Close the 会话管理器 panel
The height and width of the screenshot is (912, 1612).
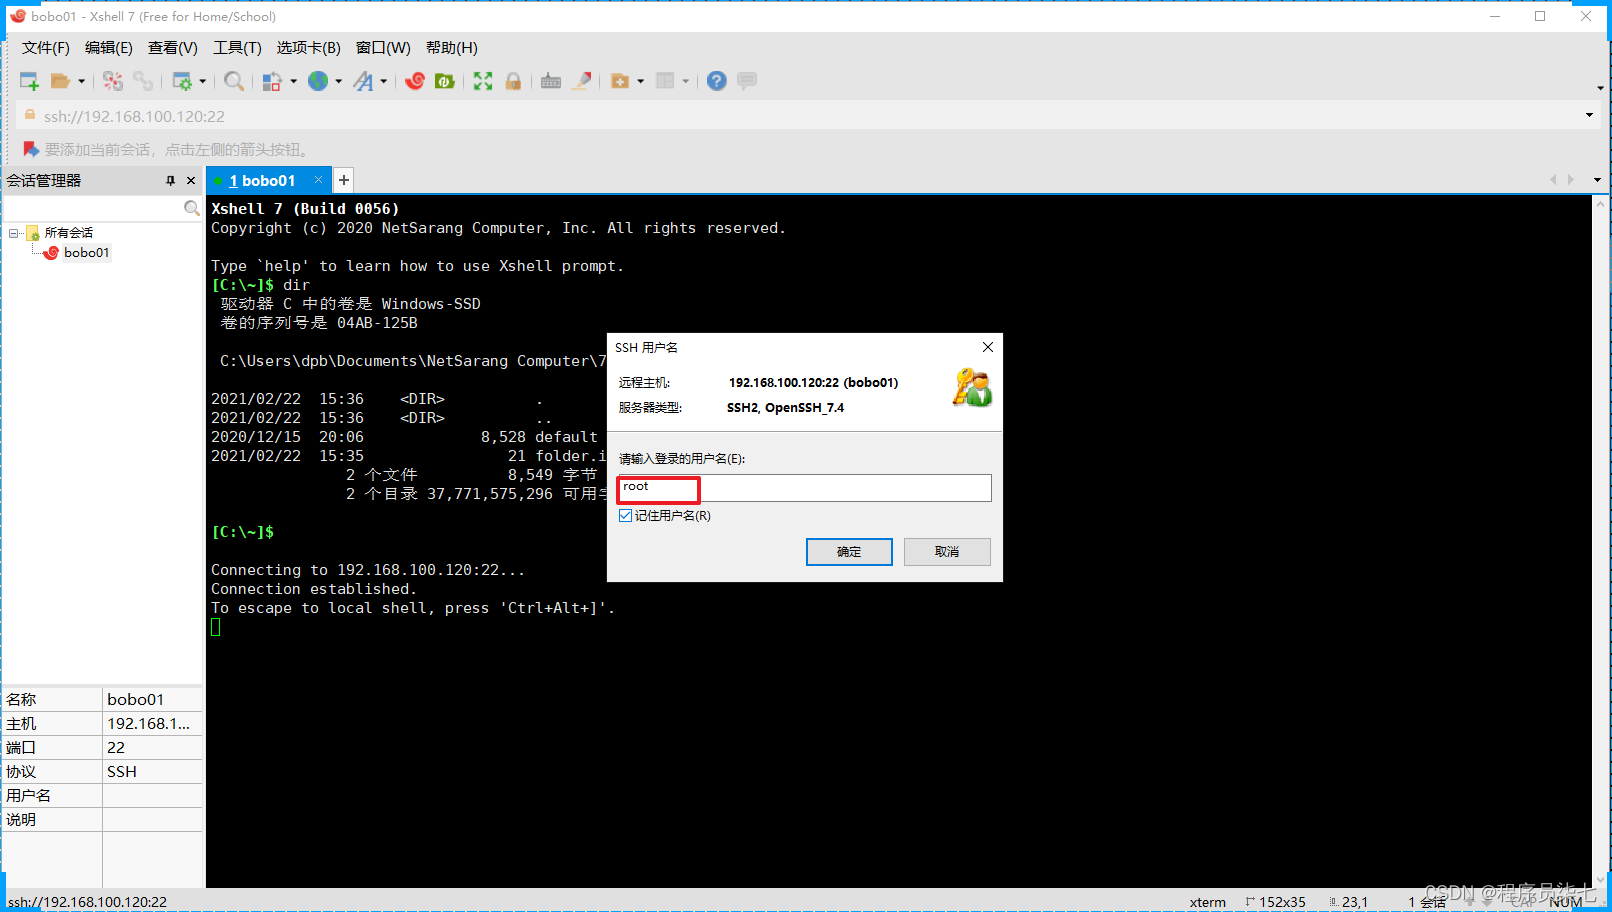191,181
